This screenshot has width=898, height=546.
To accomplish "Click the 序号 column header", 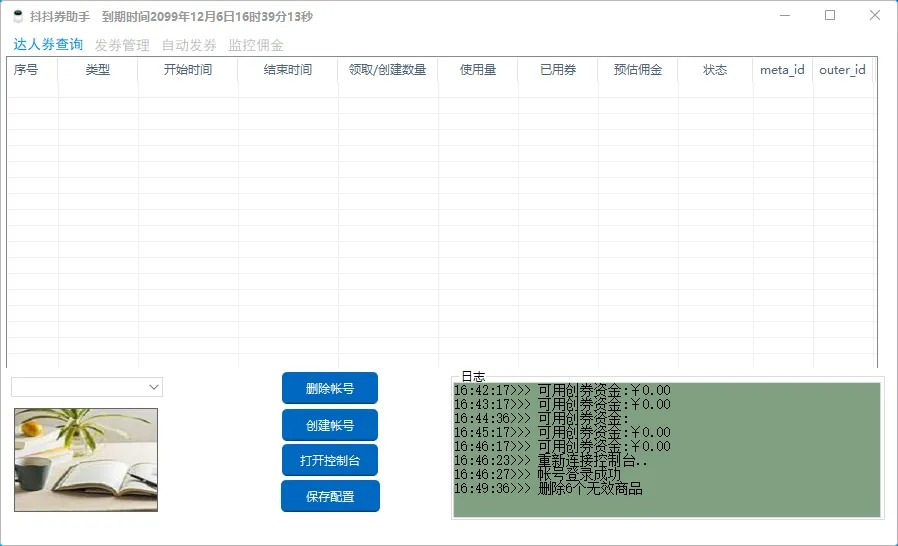I will [x=33, y=70].
